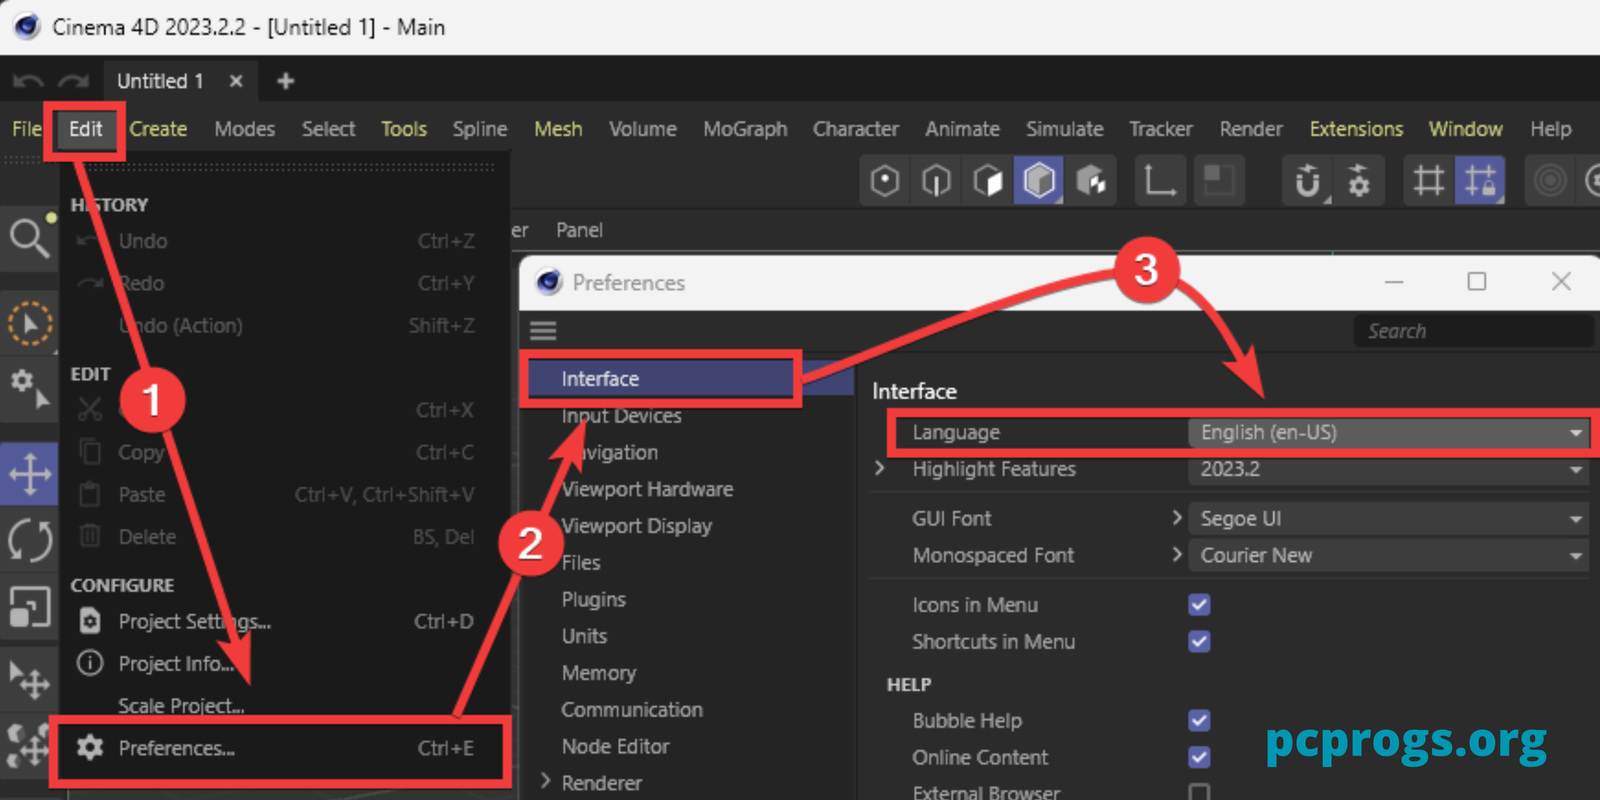Click Project Settings document-gear icon
Image resolution: width=1600 pixels, height=800 pixels.
[x=90, y=621]
